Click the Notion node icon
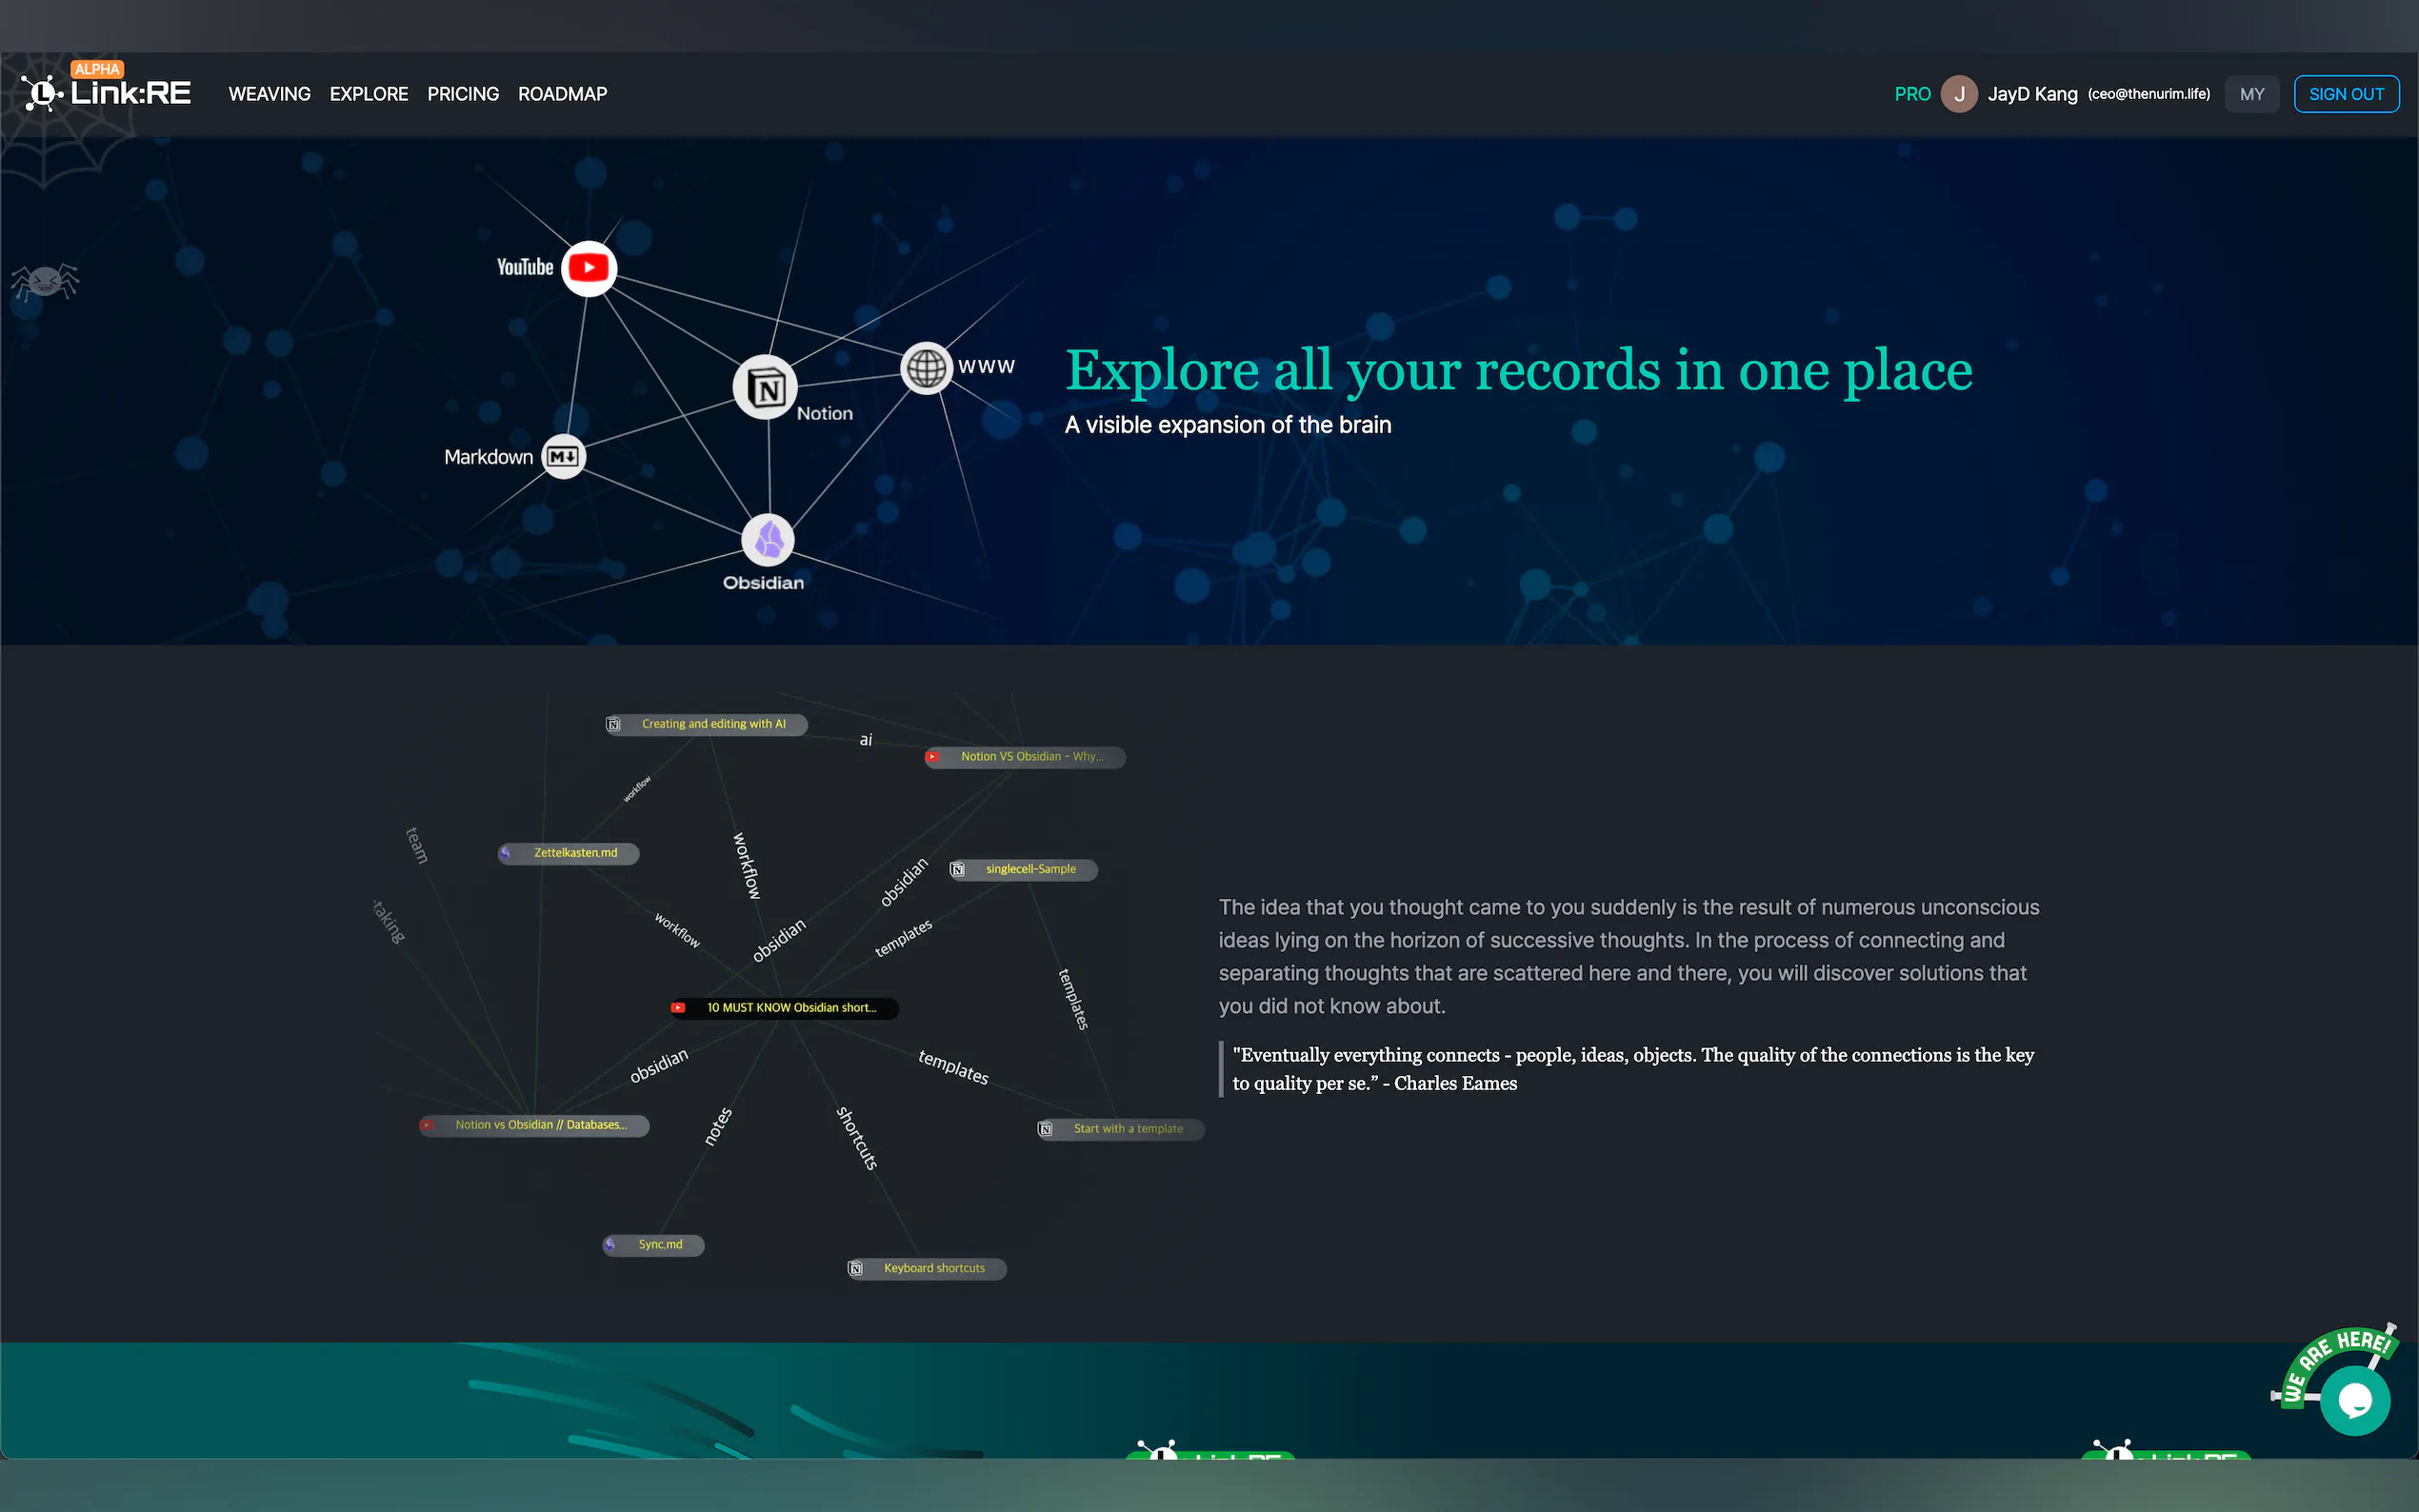This screenshot has width=2419, height=1512. click(766, 388)
